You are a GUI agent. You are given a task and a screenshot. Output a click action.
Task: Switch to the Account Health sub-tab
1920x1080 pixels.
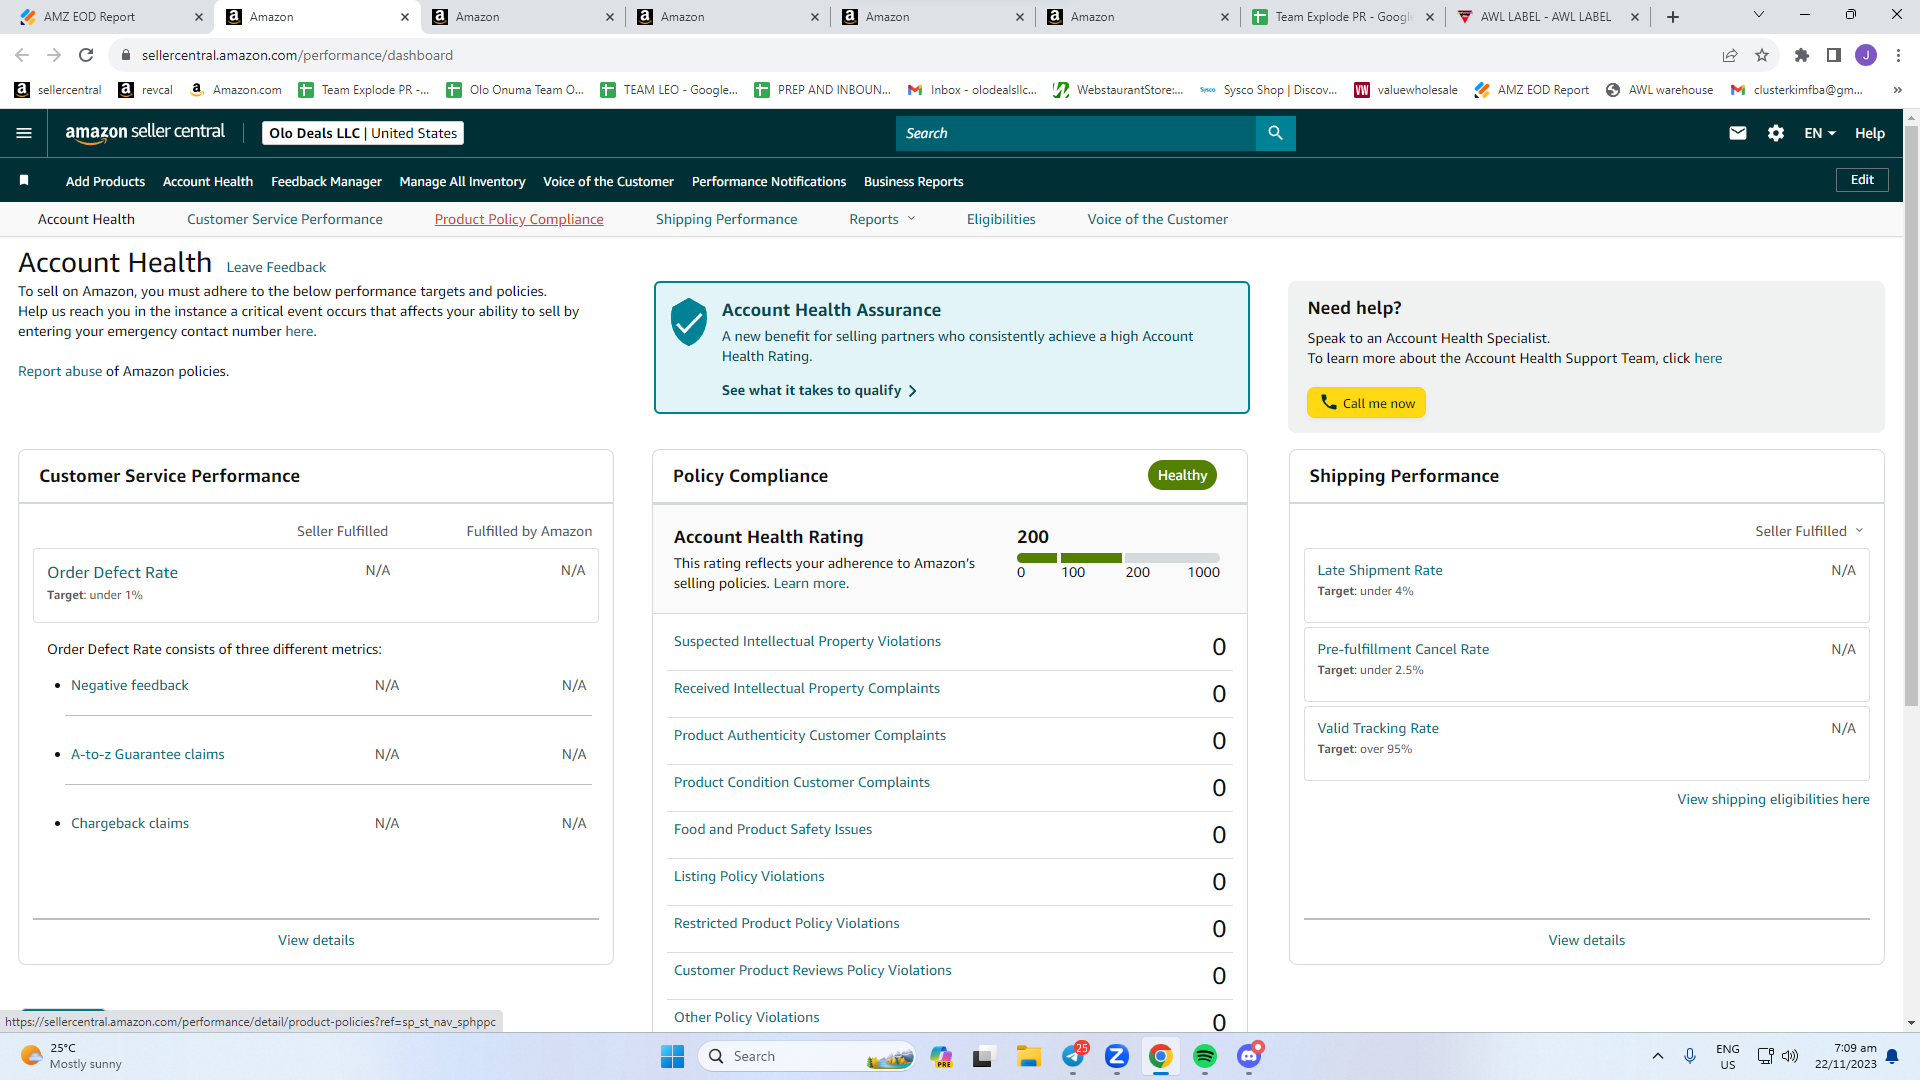coord(86,219)
